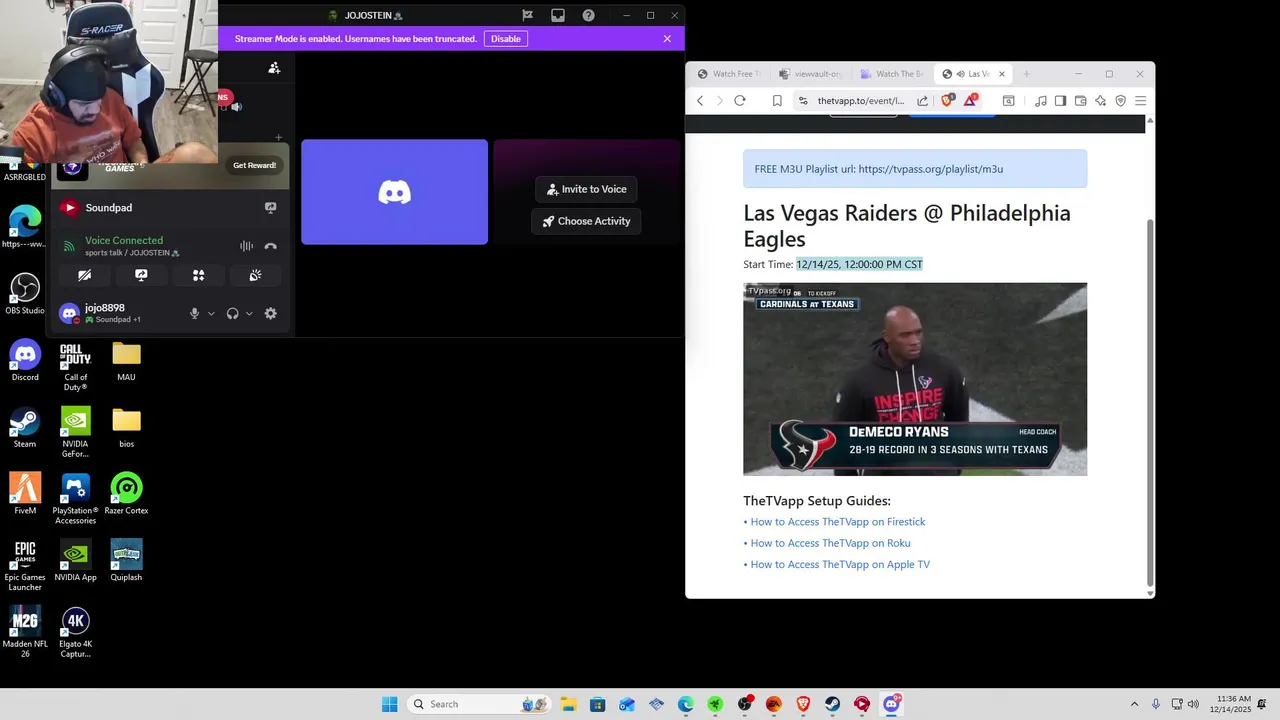Open Brave VPN shield icon
This screenshot has width=1280, height=720.
[1120, 101]
